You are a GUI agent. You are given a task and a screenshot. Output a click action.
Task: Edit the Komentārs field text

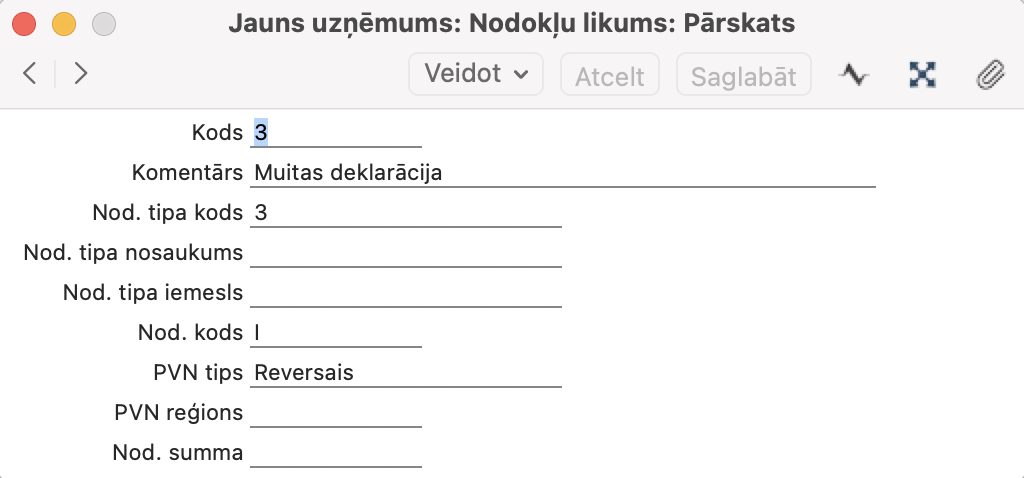tap(563, 173)
